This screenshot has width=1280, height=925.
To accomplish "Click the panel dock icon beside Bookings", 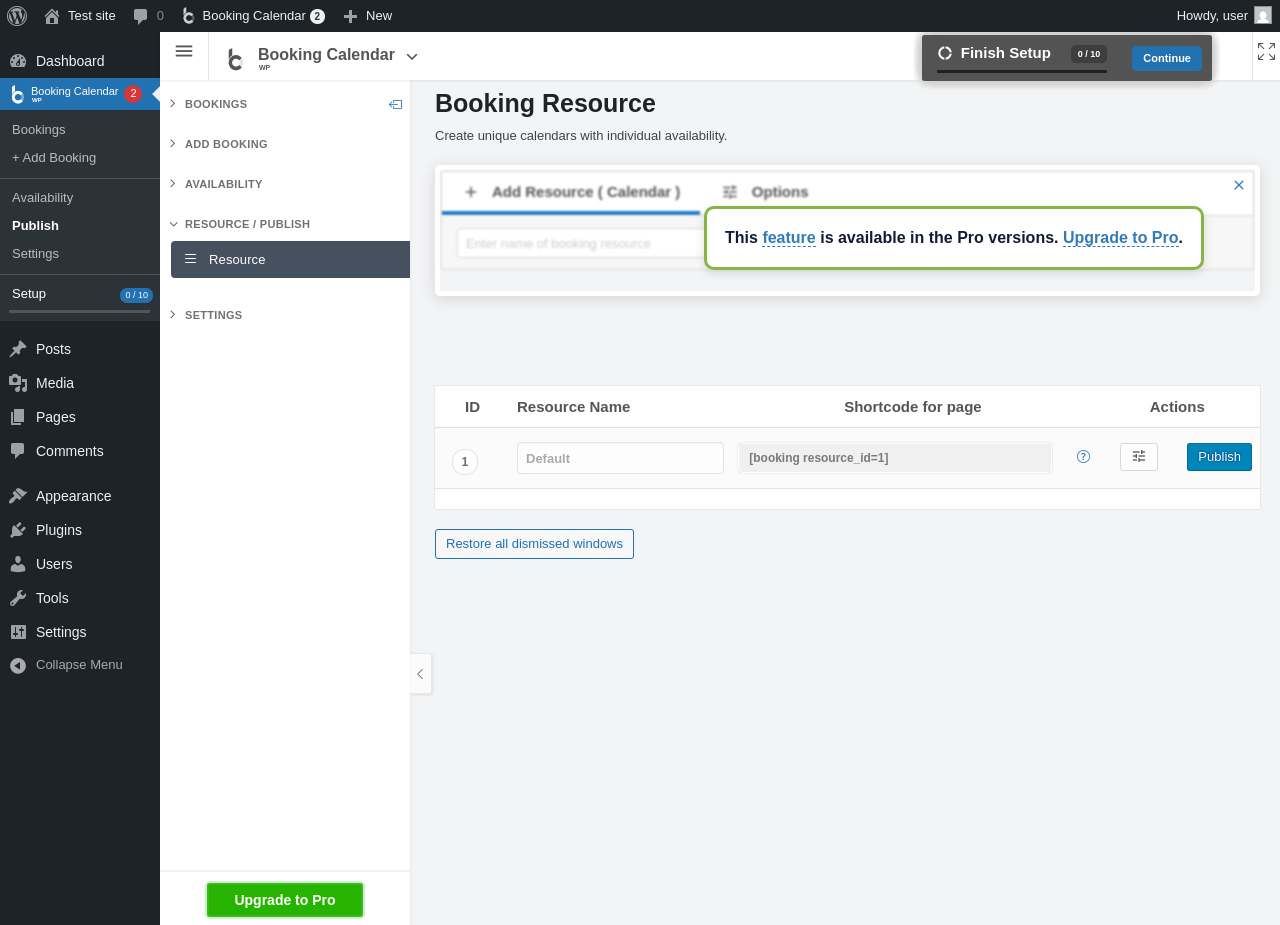I will point(396,104).
